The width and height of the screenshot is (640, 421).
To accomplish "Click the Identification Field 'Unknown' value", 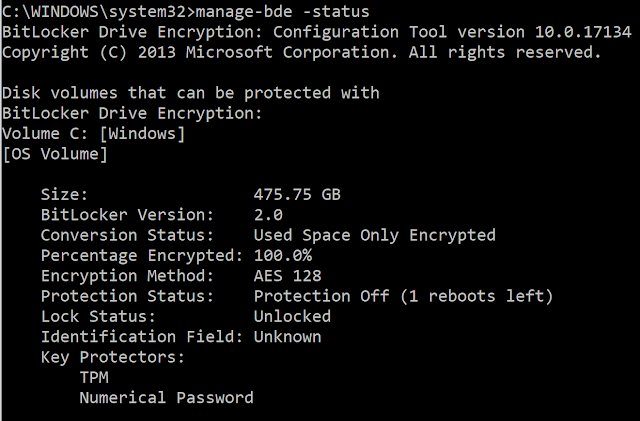I will (287, 337).
